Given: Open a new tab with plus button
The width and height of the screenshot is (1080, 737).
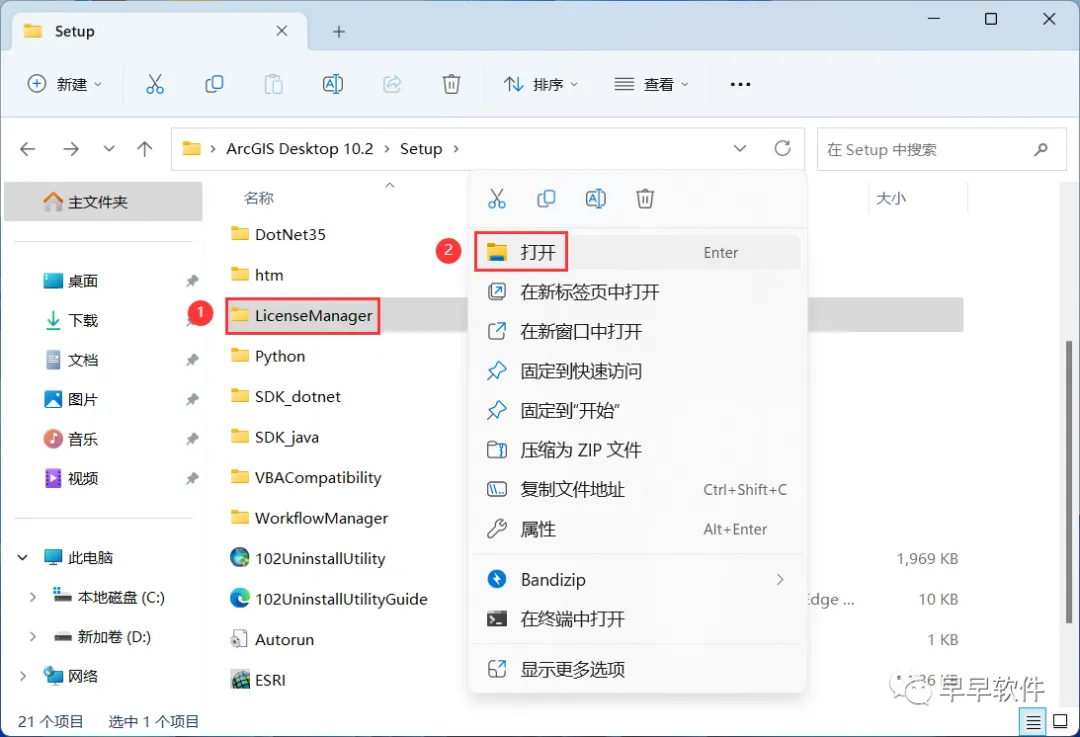Looking at the screenshot, I should [x=339, y=32].
